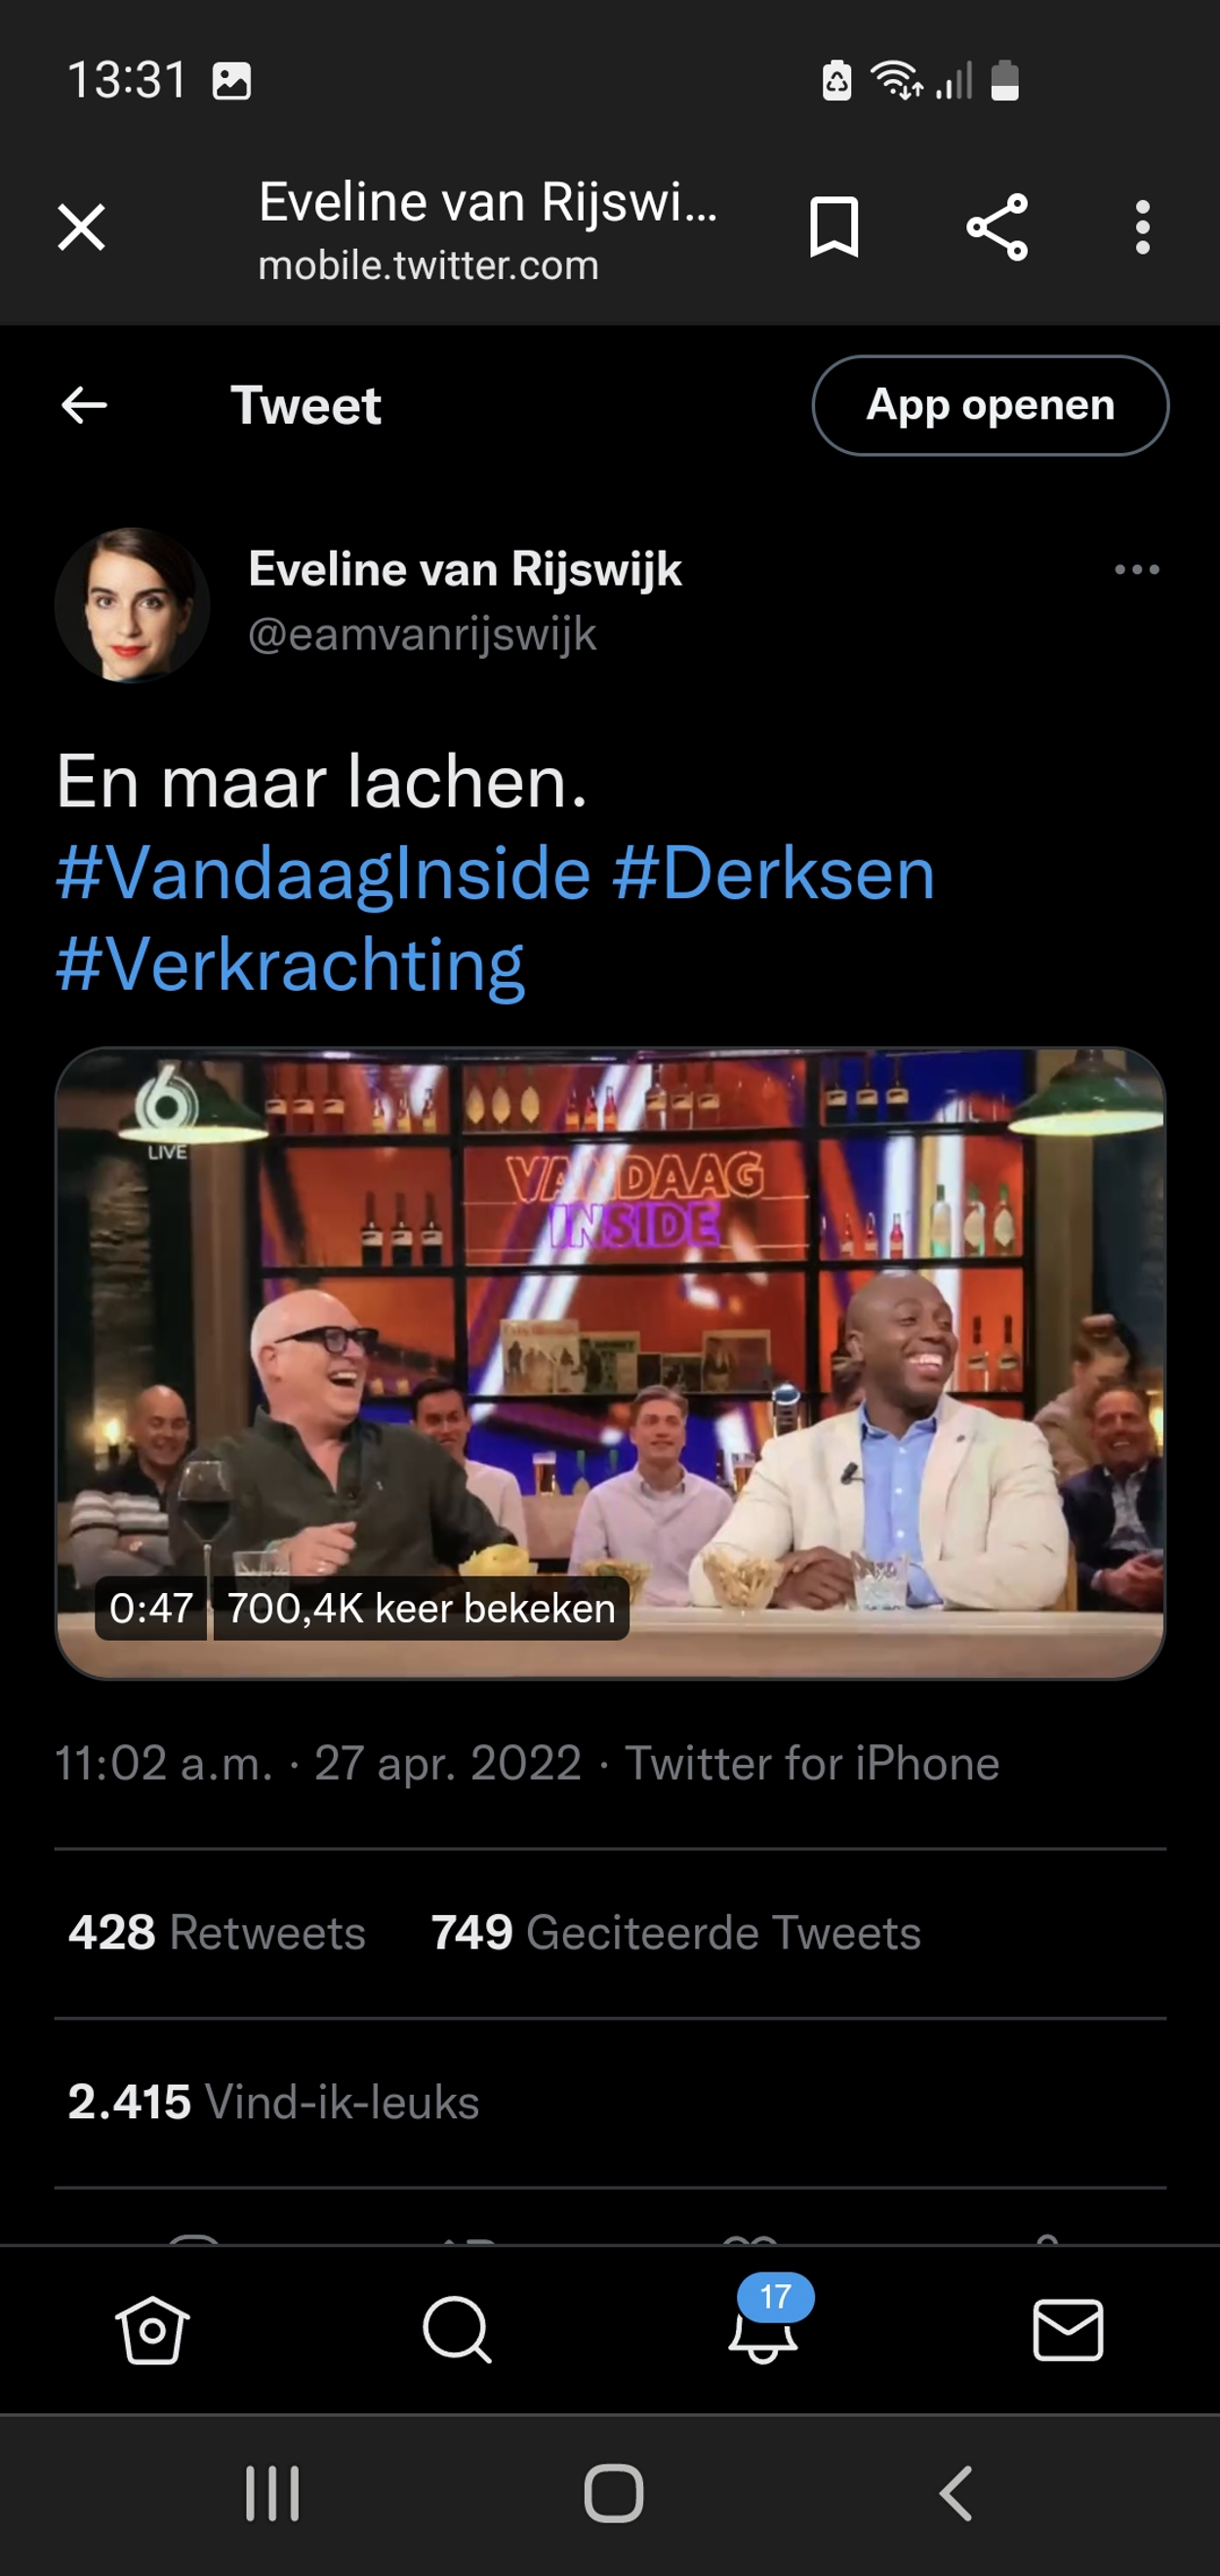
Task: Go back using the Tweet header arrow
Action: [x=84, y=405]
